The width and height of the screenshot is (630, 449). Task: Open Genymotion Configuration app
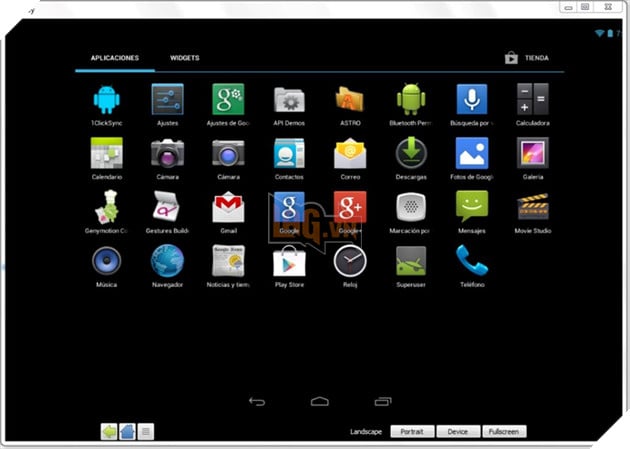pos(106,207)
